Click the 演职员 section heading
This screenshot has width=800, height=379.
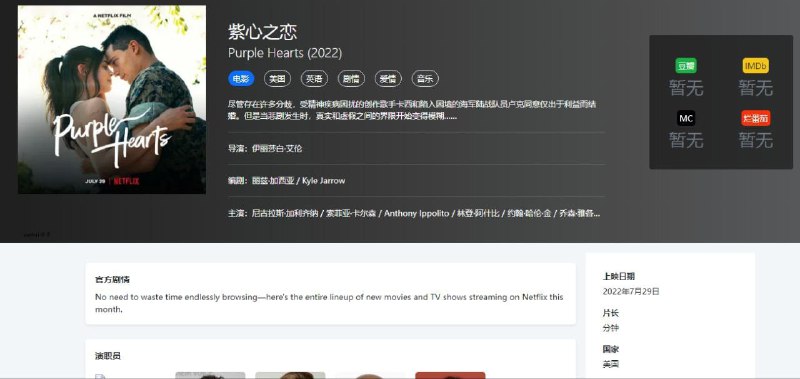pos(108,356)
